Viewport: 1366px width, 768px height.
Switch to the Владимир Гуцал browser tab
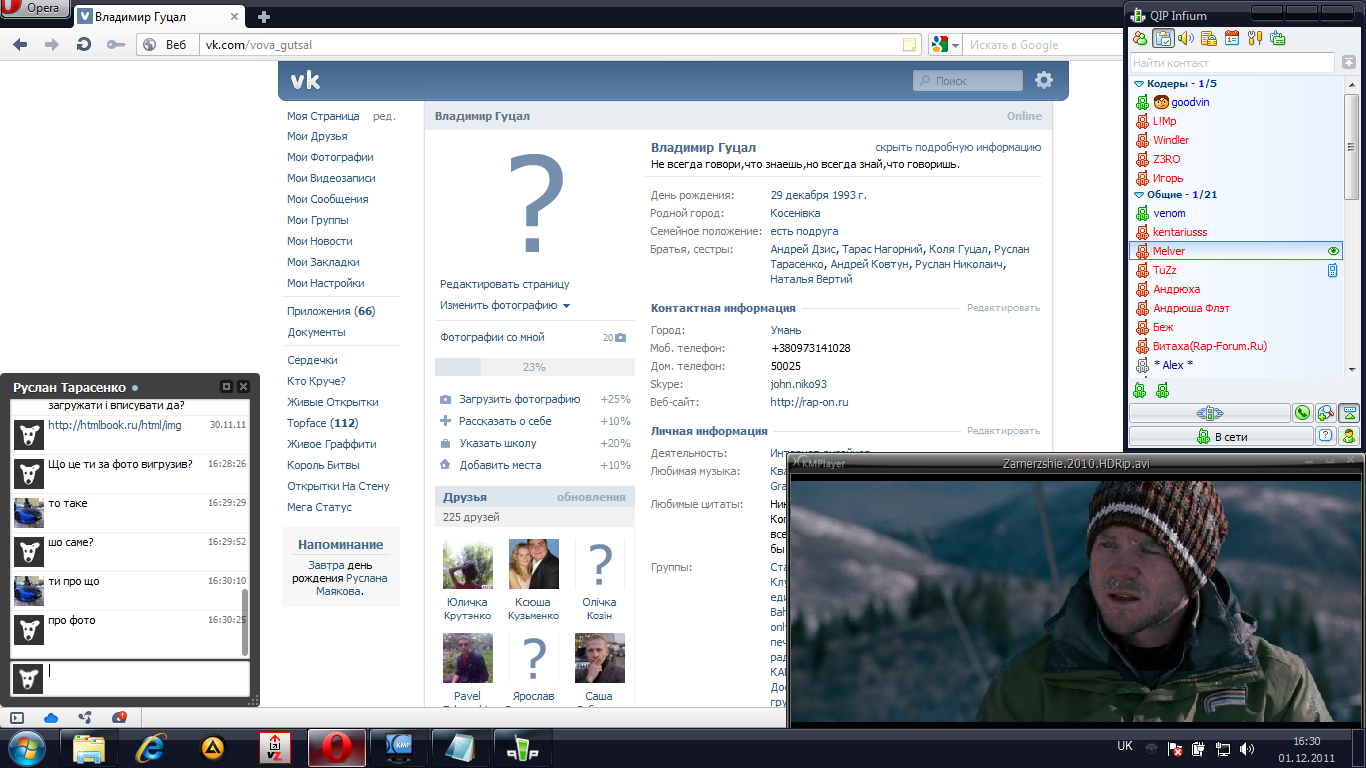point(160,16)
